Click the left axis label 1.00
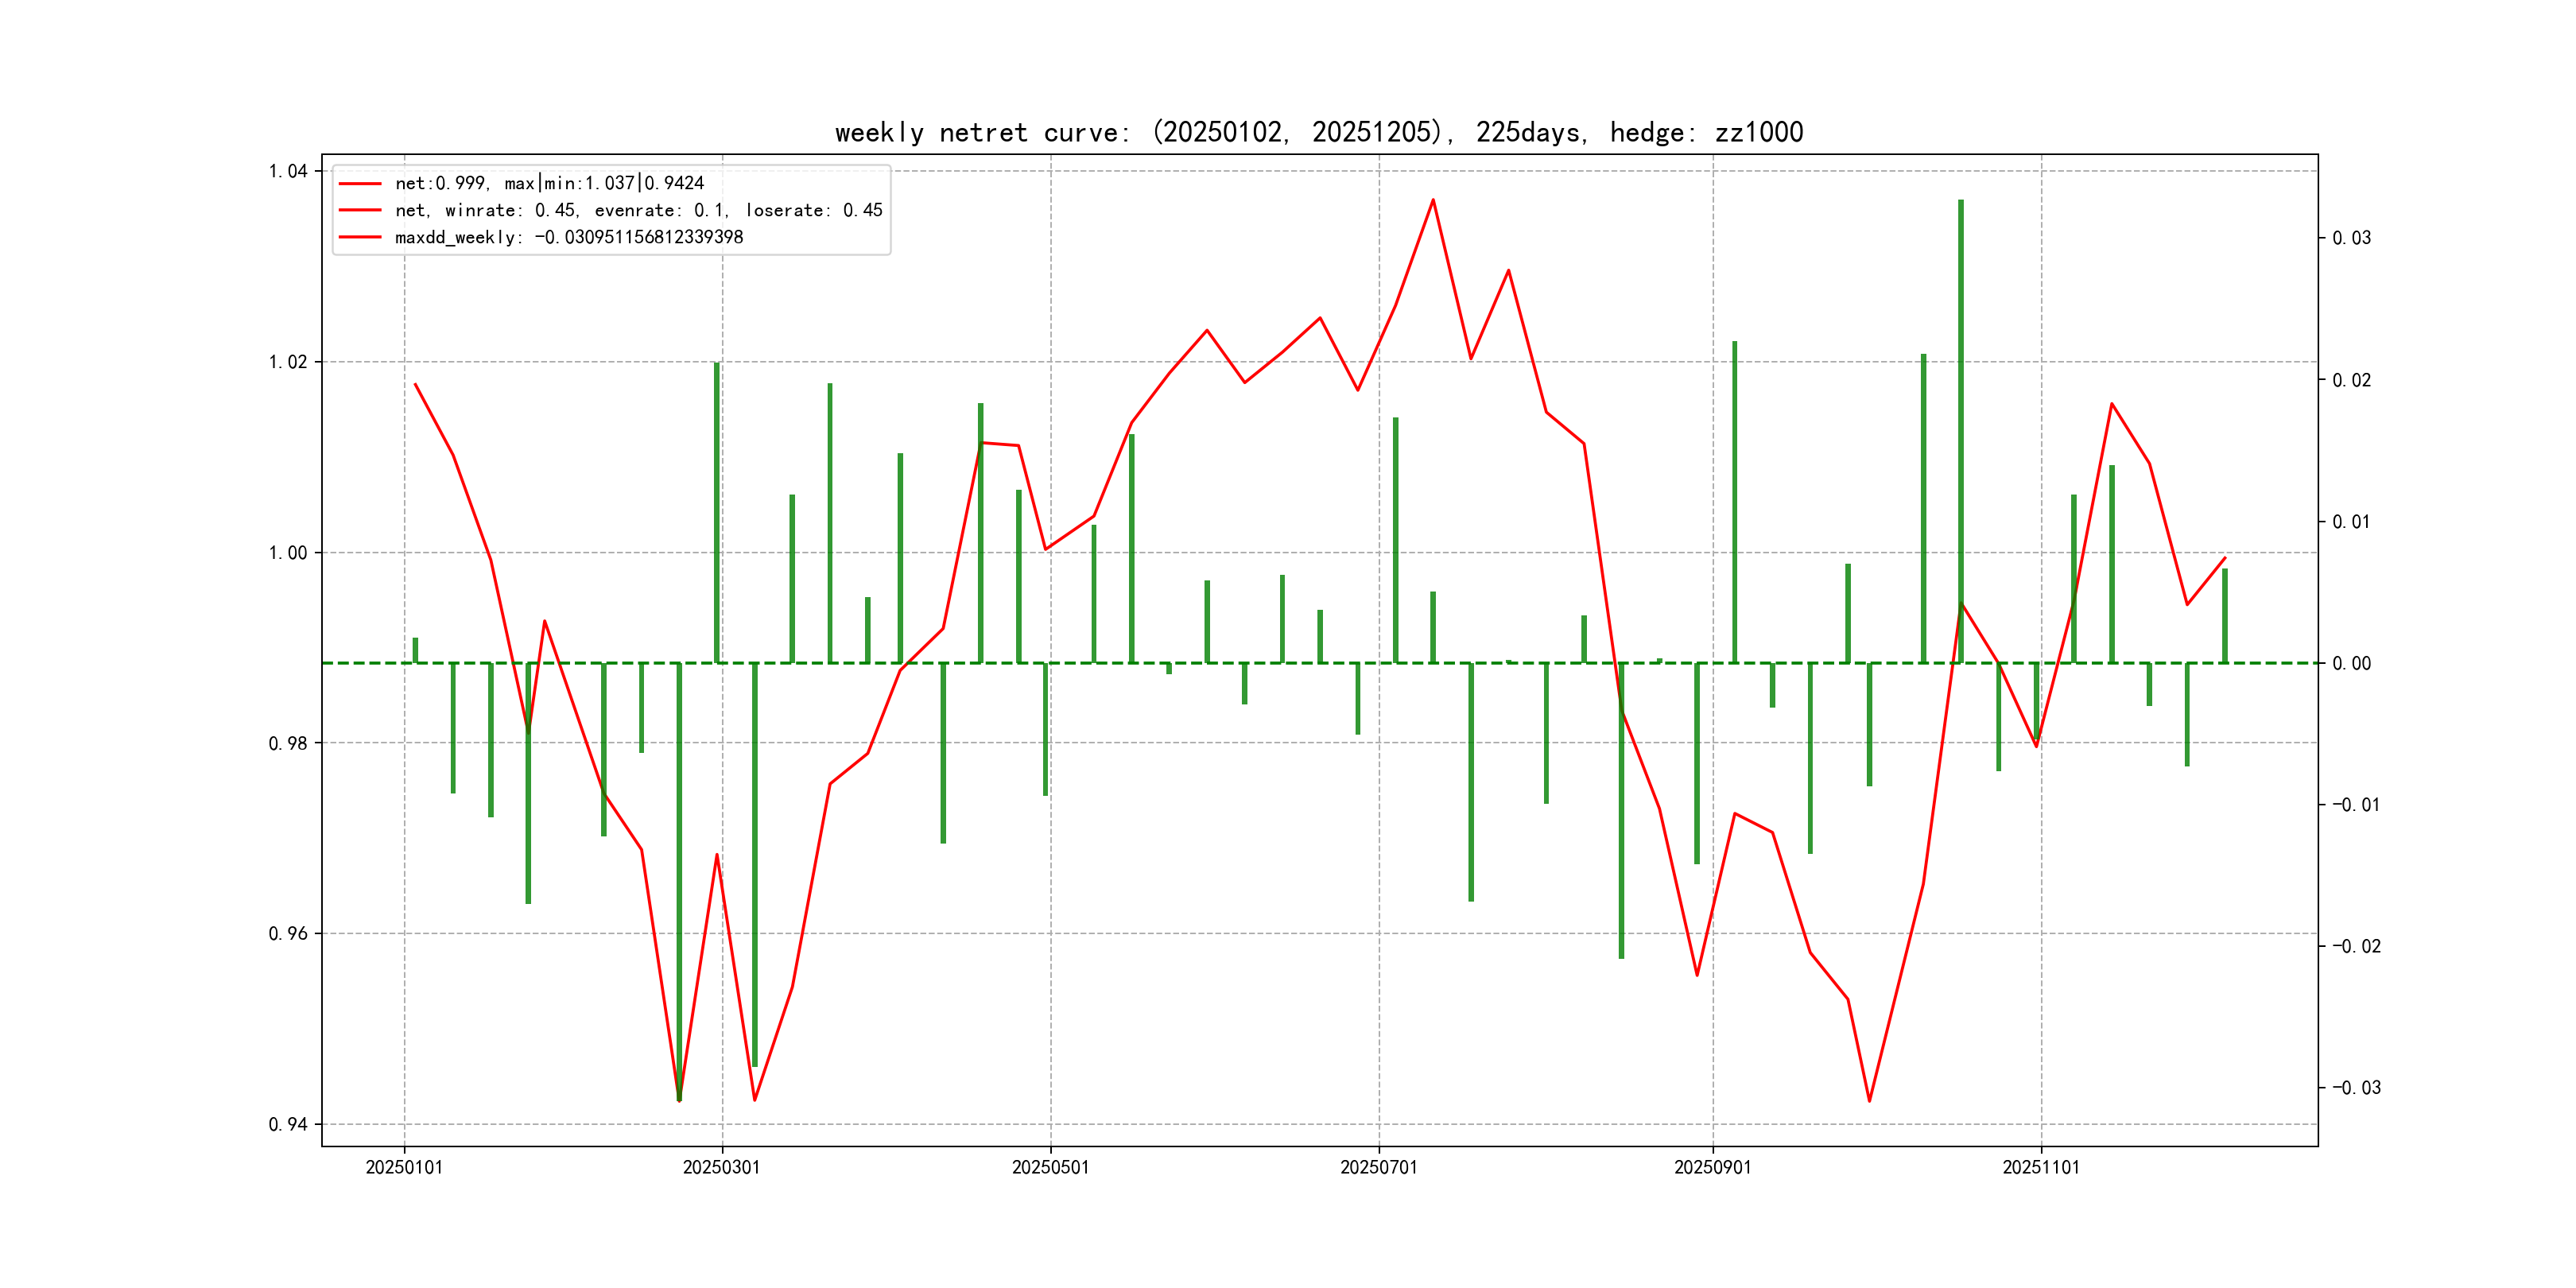 [288, 553]
